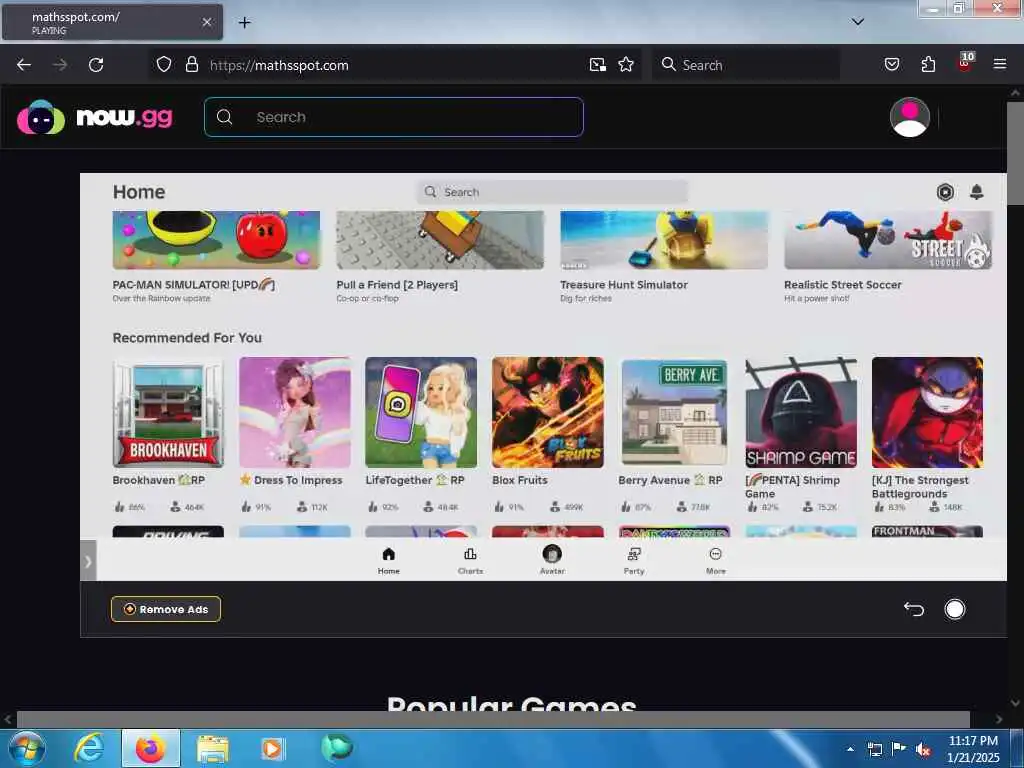Expand the side panel arrow handle

(x=88, y=560)
